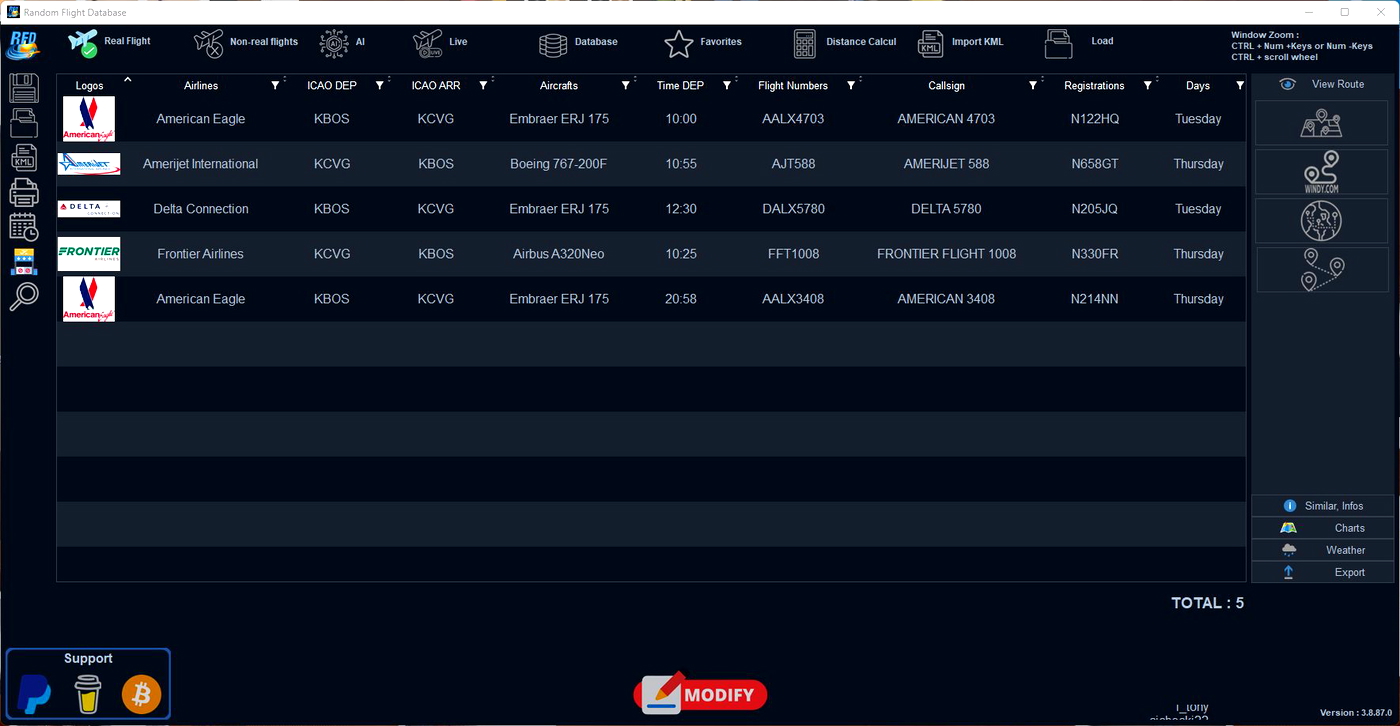The image size is (1400, 726).
Task: Open the Windy.com route icon
Action: (1321, 172)
